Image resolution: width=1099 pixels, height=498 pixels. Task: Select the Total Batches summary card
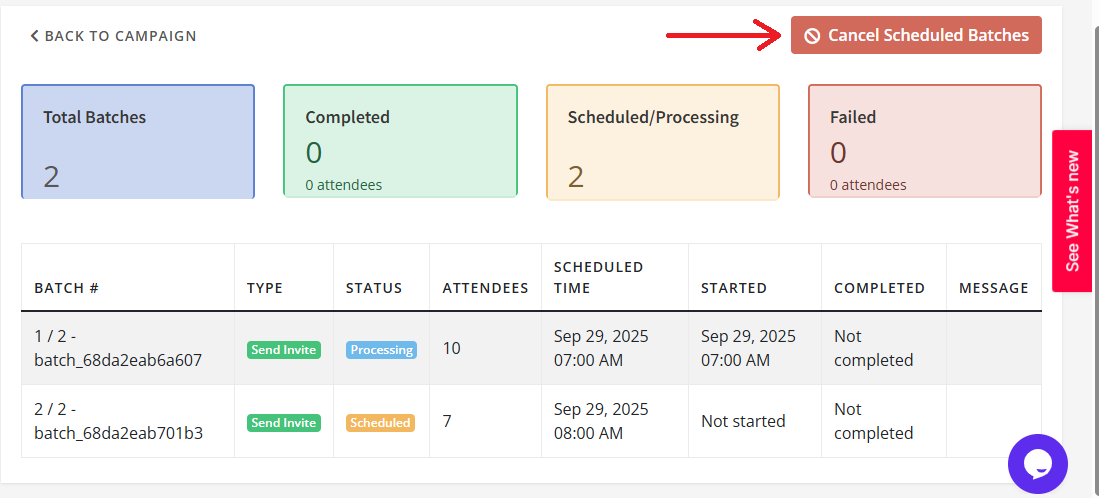pyautogui.click(x=138, y=141)
